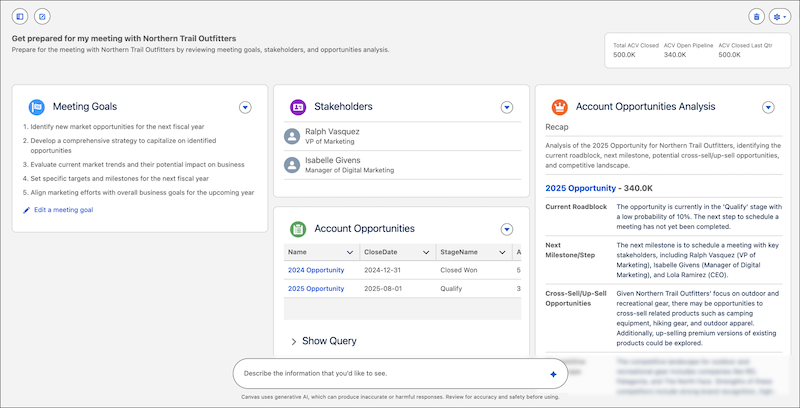Image resolution: width=800 pixels, height=408 pixels.
Task: Click stakeholder name Isabelle Givens
Action: 333,160
